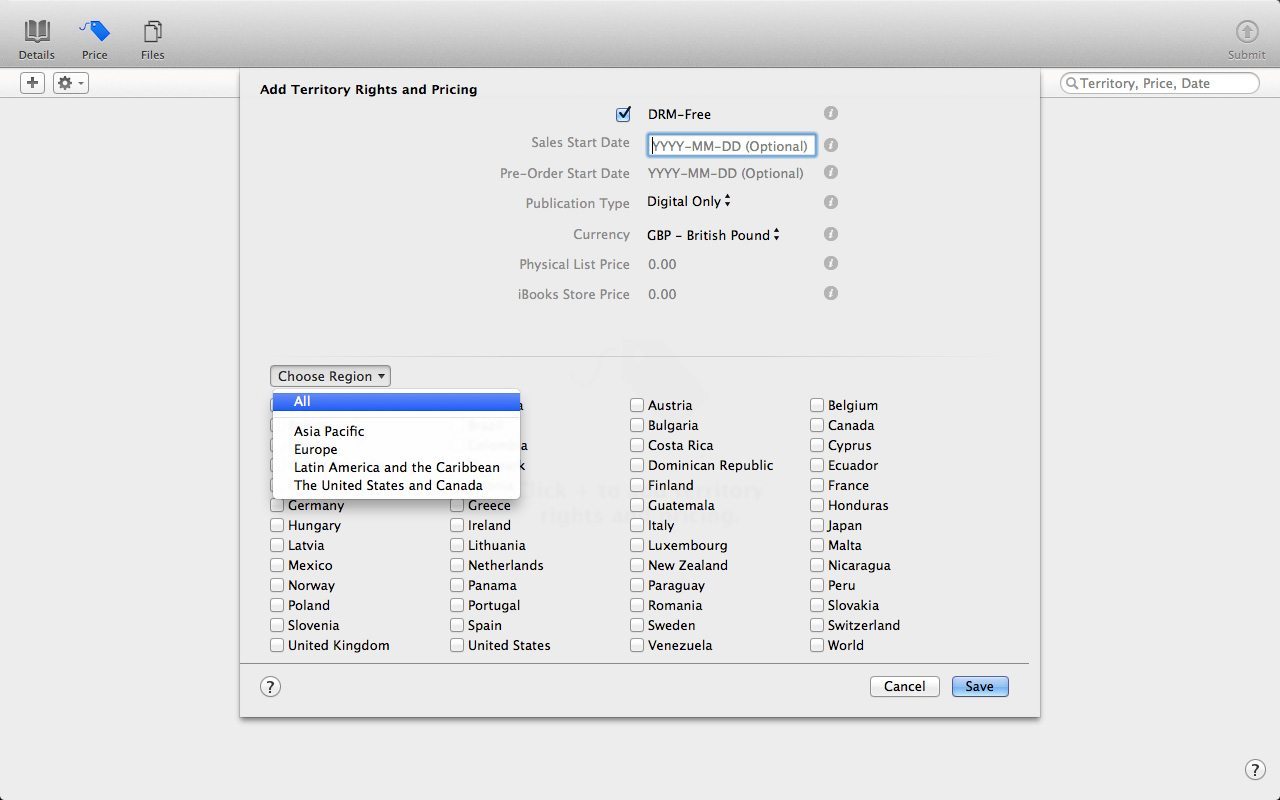Open the Currency GBP dropdown
Screen dimensions: 1280x800
tap(713, 235)
